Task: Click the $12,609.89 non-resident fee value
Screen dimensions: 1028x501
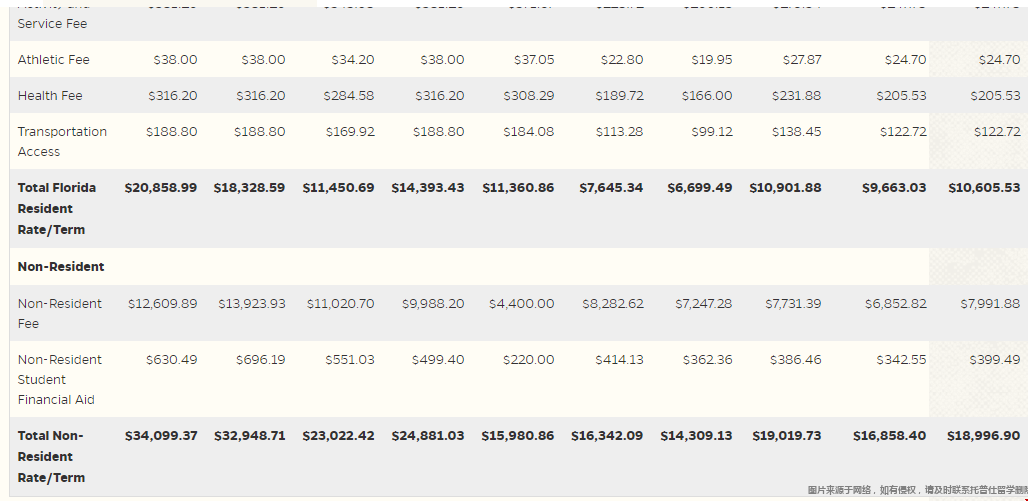Action: [163, 304]
